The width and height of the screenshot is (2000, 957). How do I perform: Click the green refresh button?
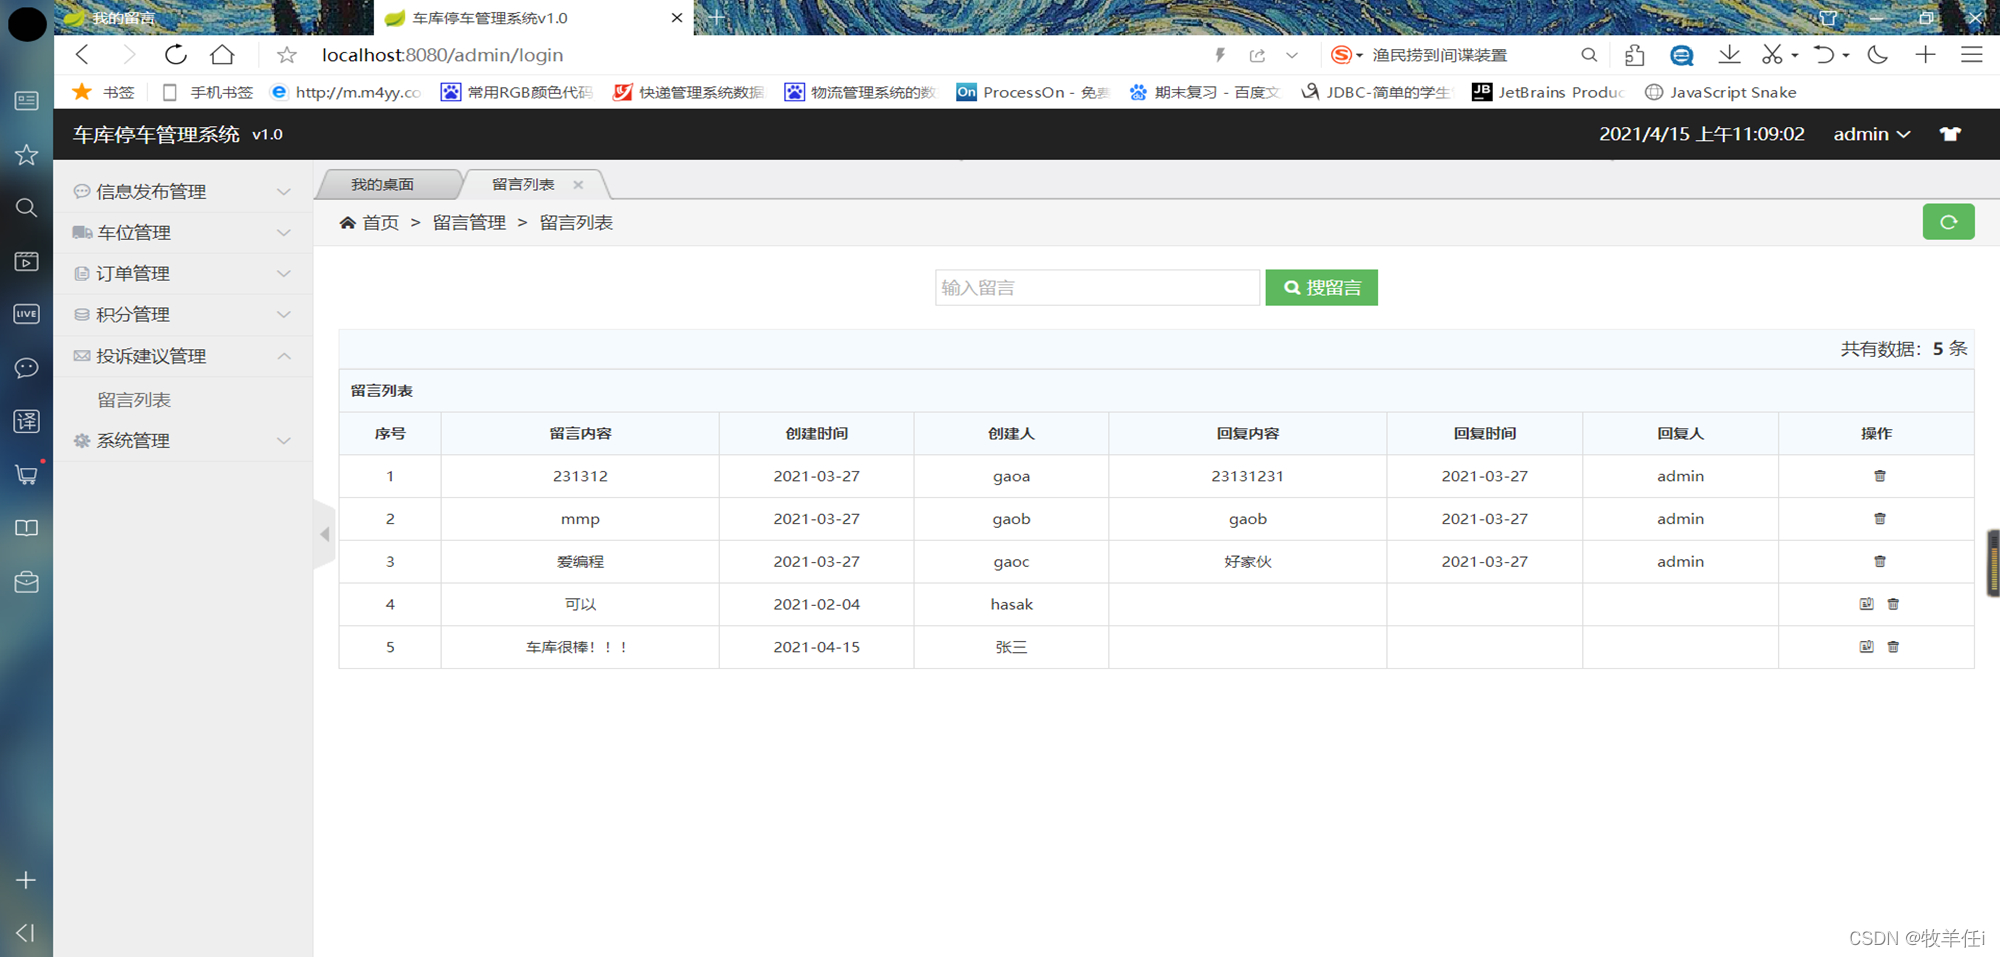coord(1948,222)
